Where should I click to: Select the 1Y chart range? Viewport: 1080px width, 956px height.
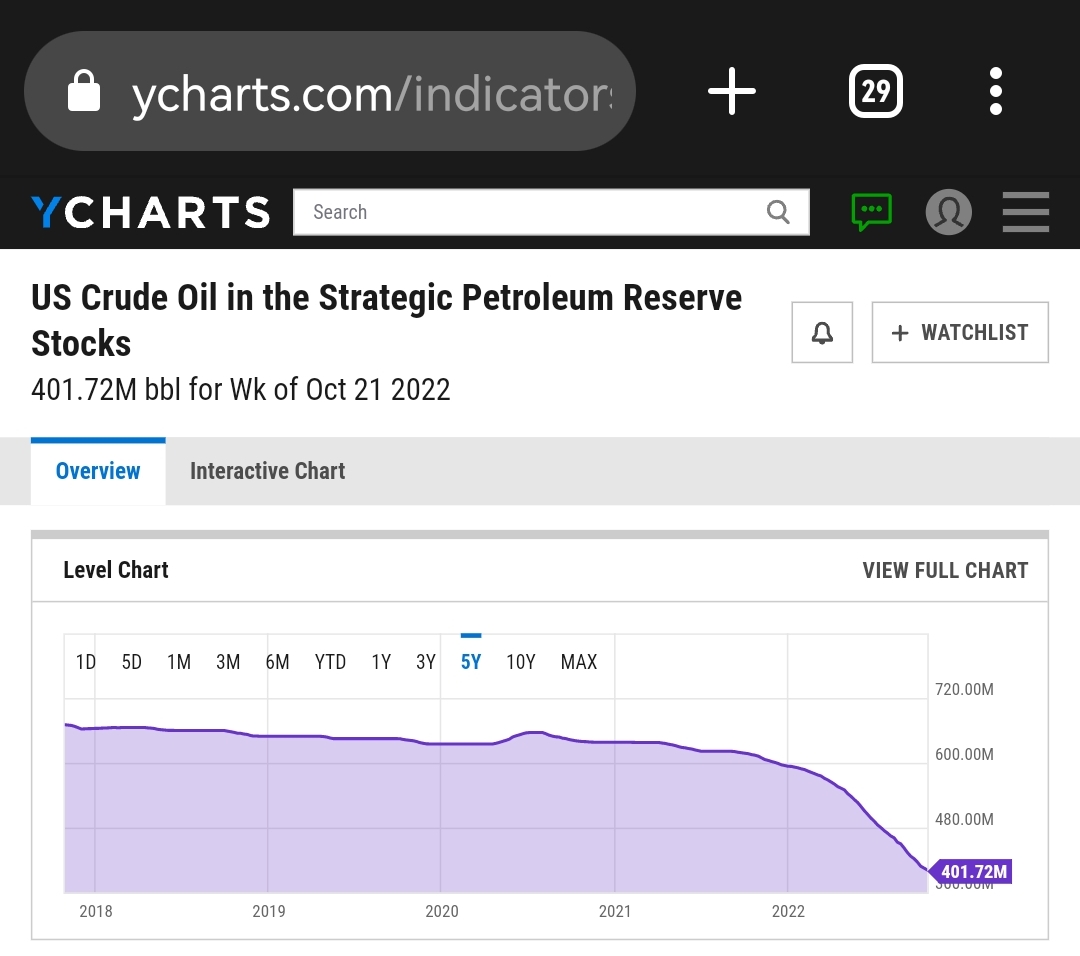(381, 662)
